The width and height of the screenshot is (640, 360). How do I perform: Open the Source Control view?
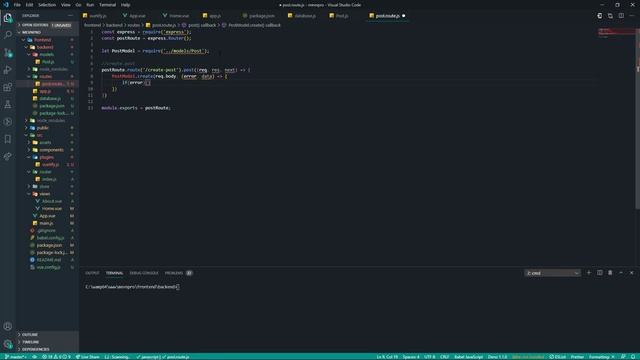8,53
